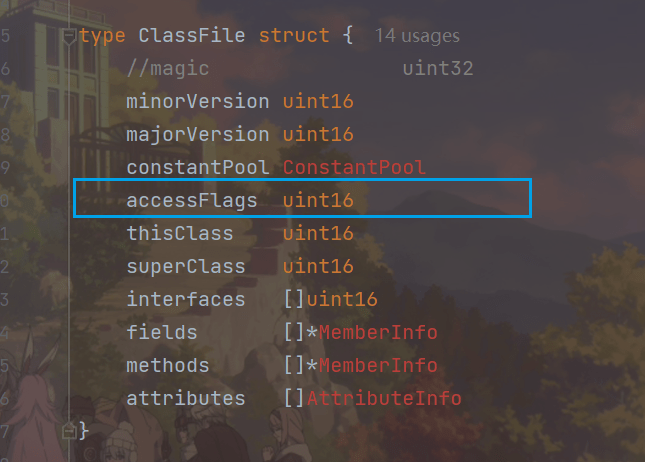The height and width of the screenshot is (462, 645).
Task: Click the majorVersion field name
Action: coord(197,135)
